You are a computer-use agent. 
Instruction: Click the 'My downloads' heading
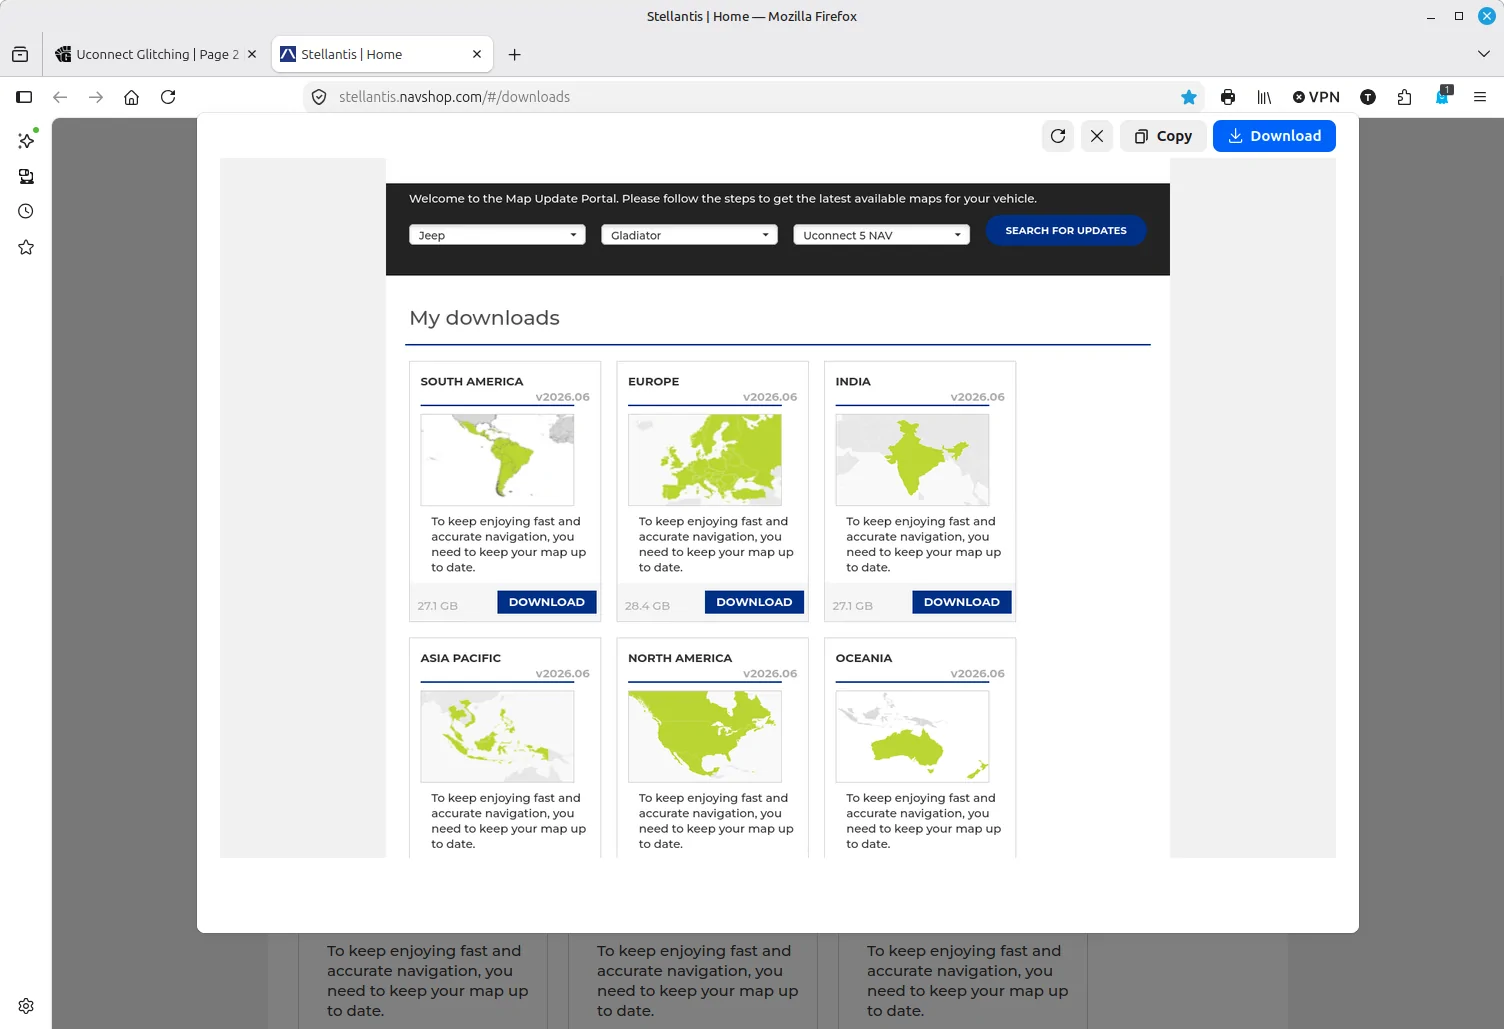485,318
